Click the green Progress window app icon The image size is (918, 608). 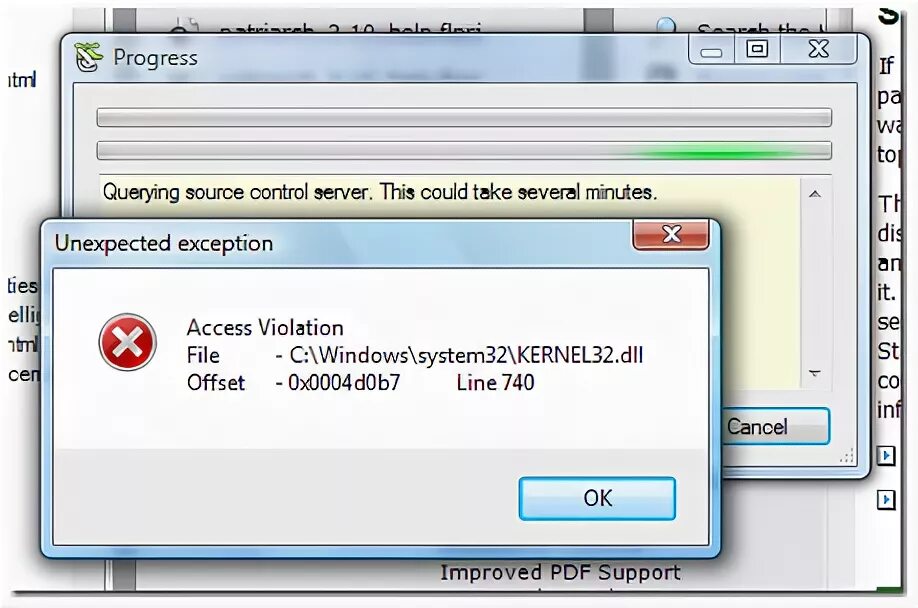point(88,58)
